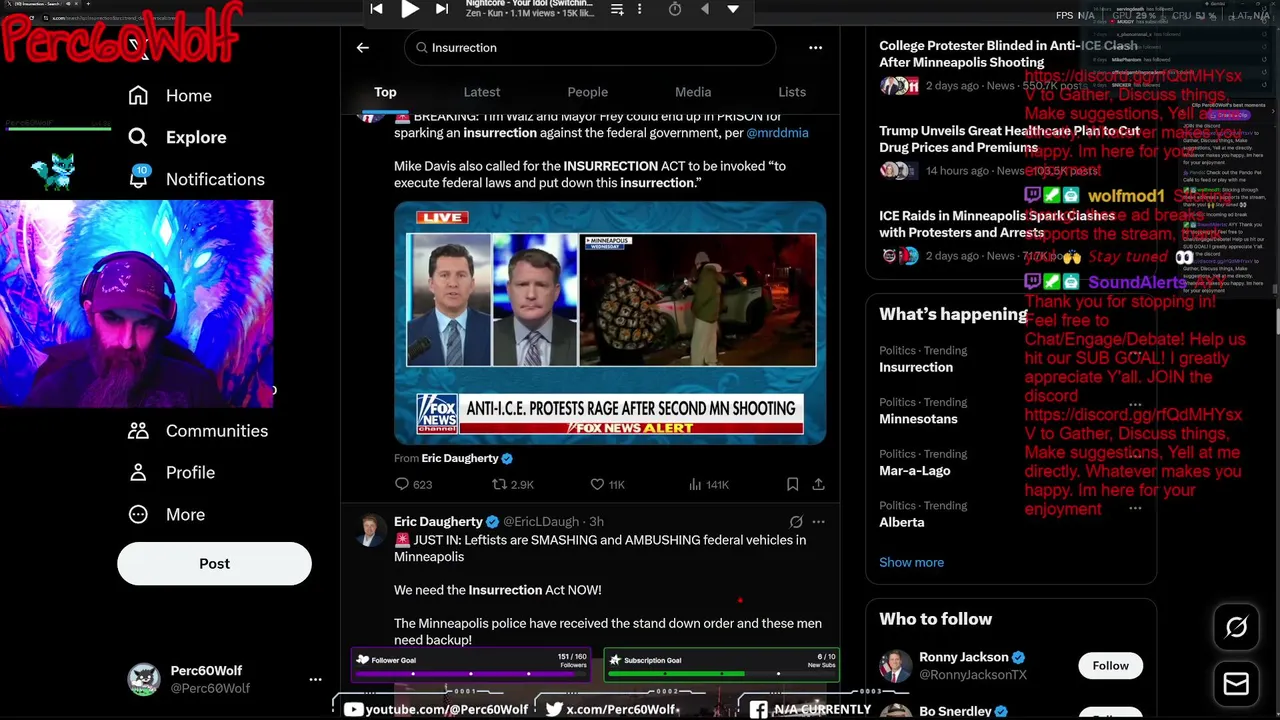Click the YouTube icon in overlay bar

[353, 710]
